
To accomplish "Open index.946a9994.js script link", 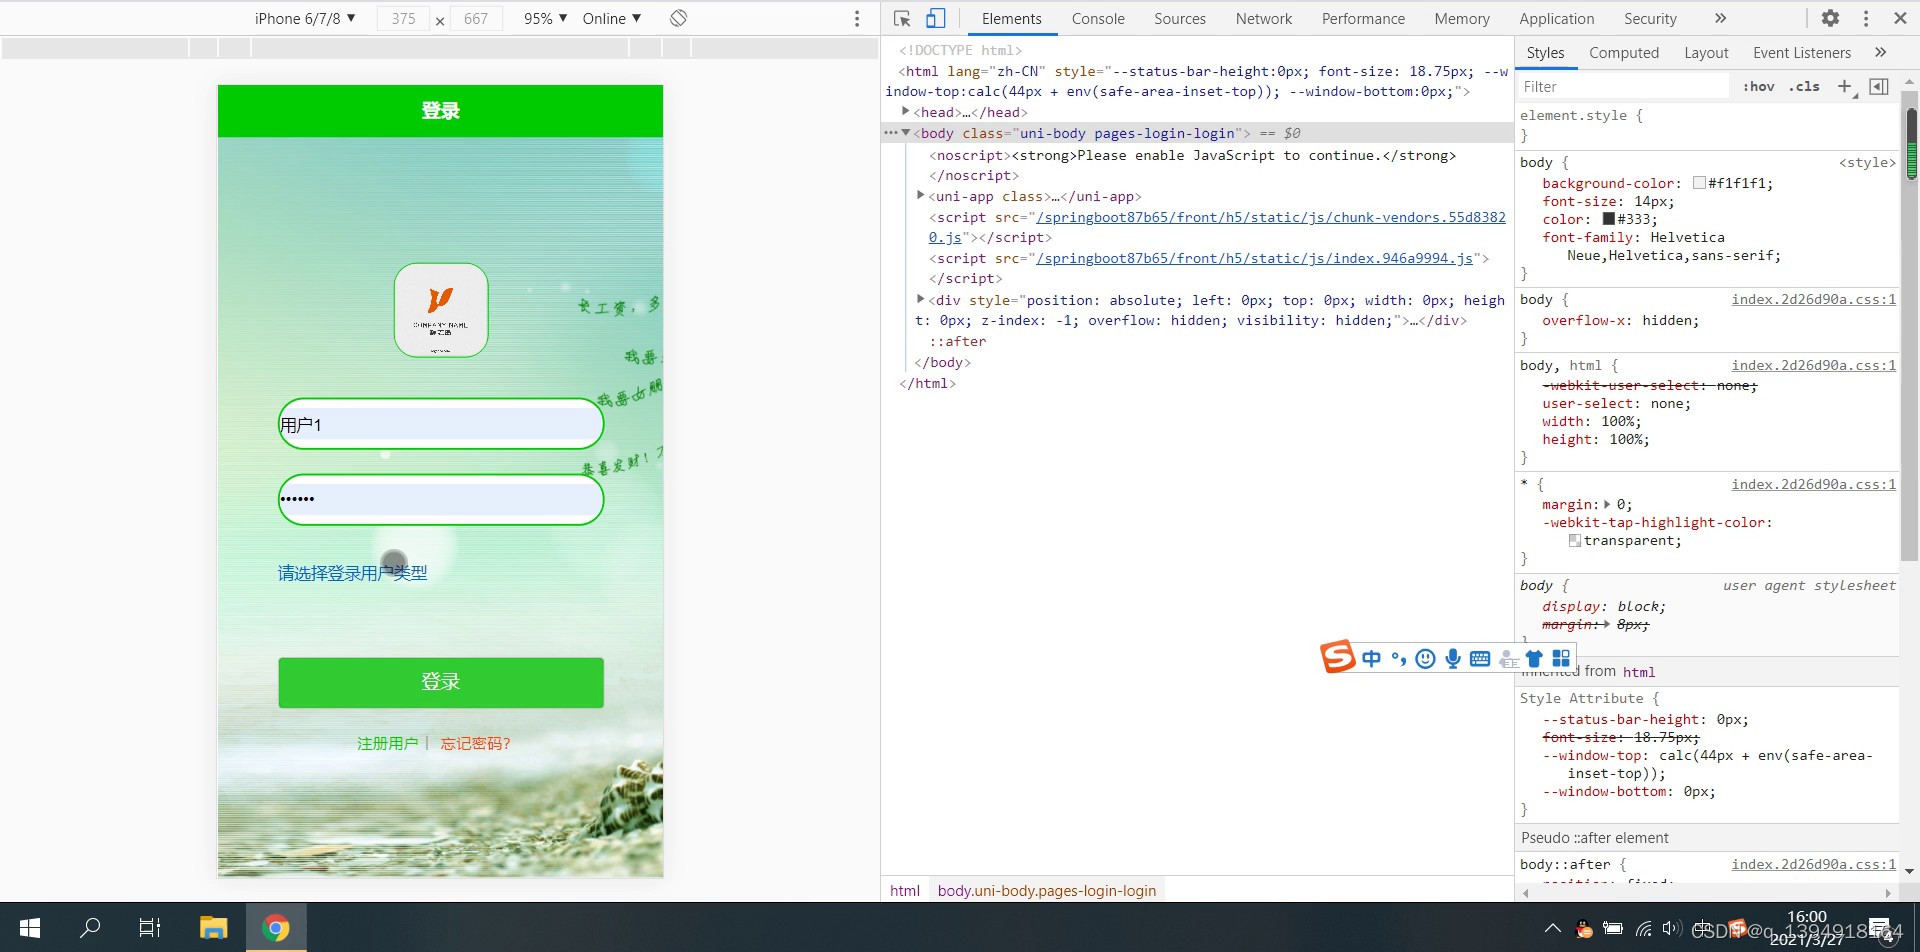I will [x=1254, y=258].
